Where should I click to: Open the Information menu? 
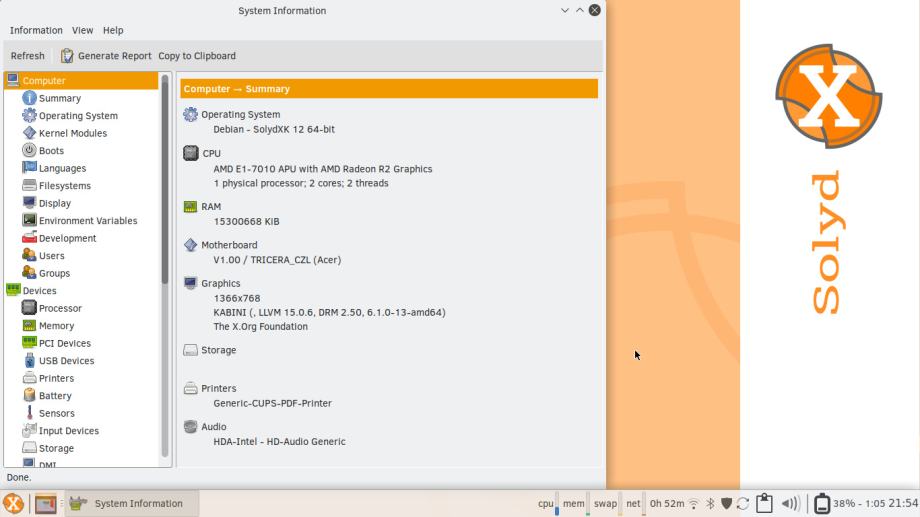tap(36, 30)
